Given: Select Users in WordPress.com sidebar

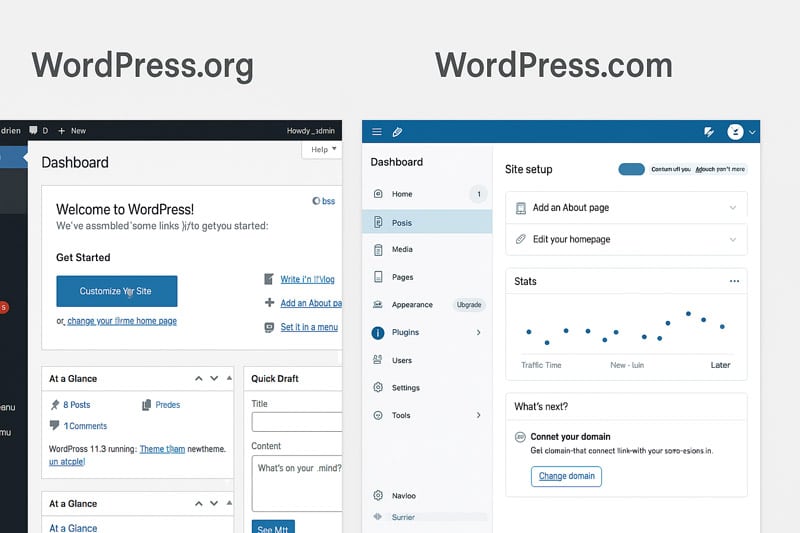Looking at the screenshot, I should [427, 360].
